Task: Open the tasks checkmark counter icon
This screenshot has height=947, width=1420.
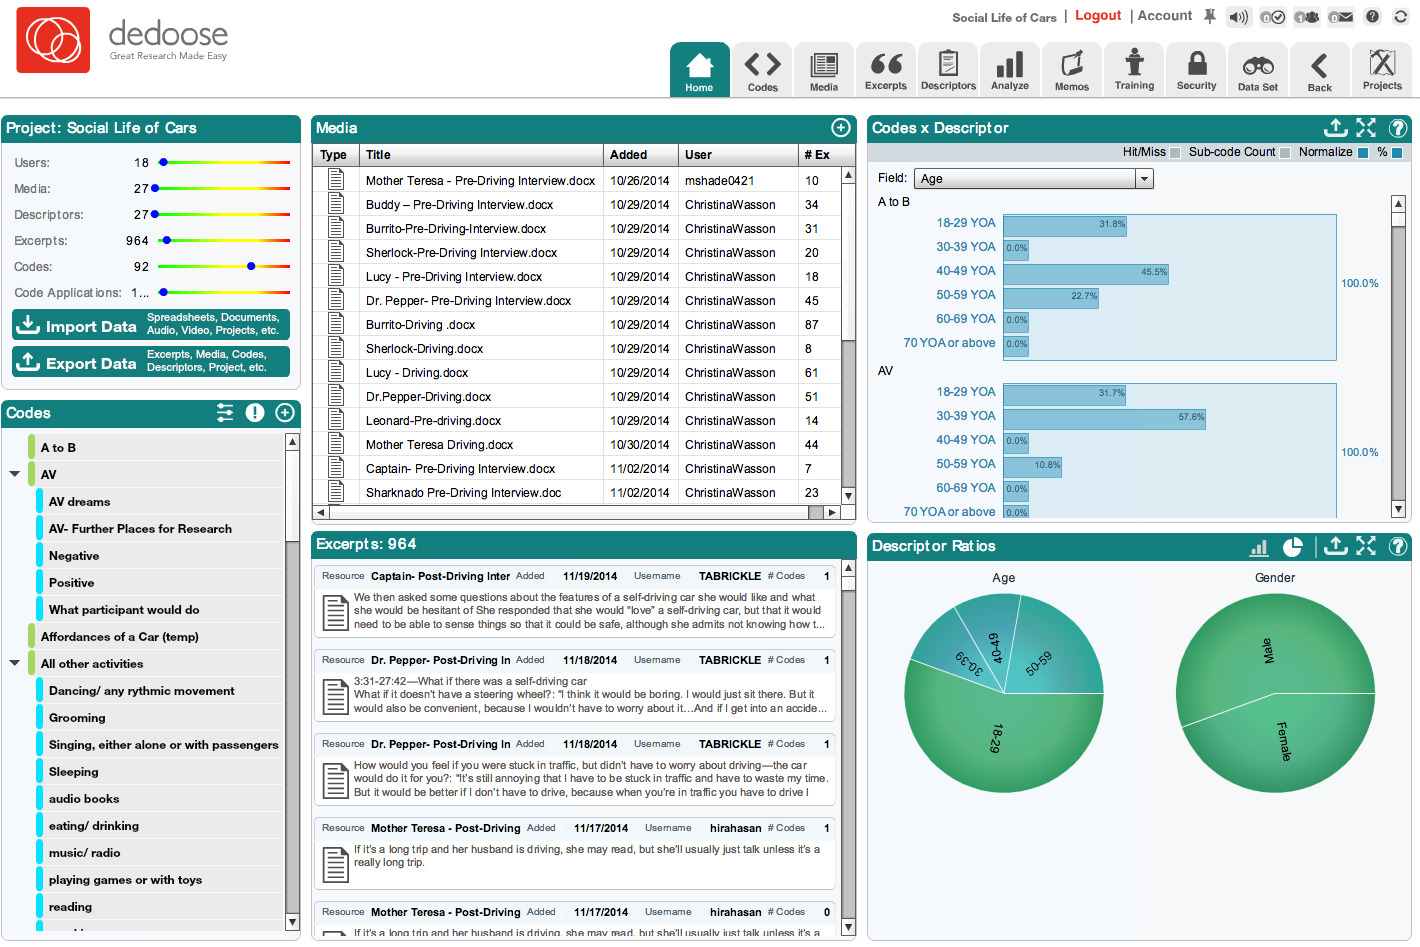Action: pos(1273,17)
